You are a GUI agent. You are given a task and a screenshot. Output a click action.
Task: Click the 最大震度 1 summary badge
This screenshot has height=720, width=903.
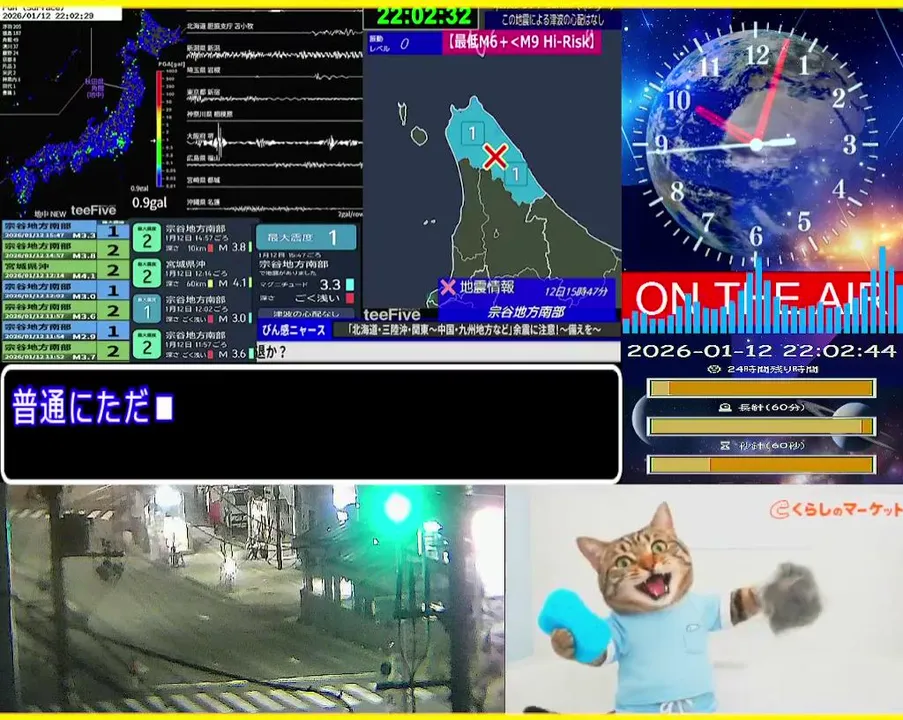306,237
